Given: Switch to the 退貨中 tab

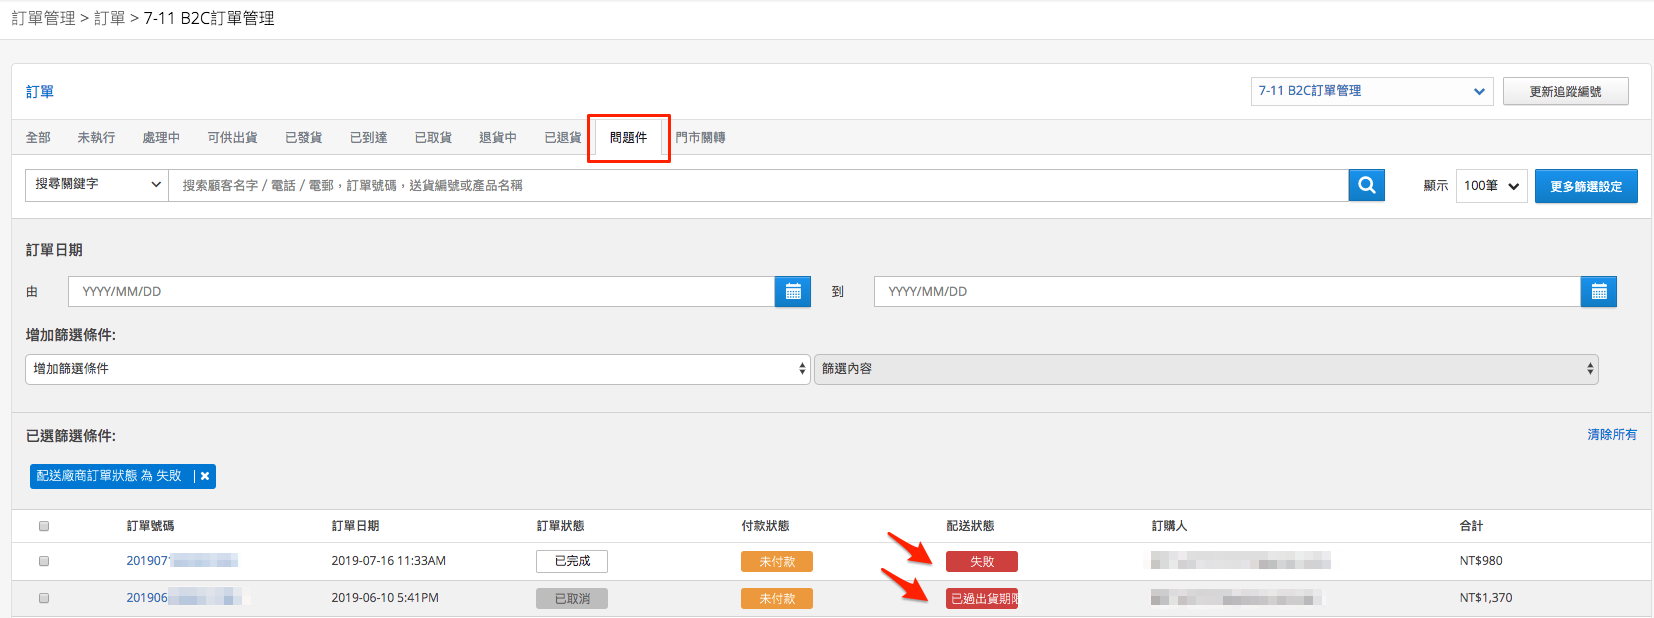Looking at the screenshot, I should 498,137.
